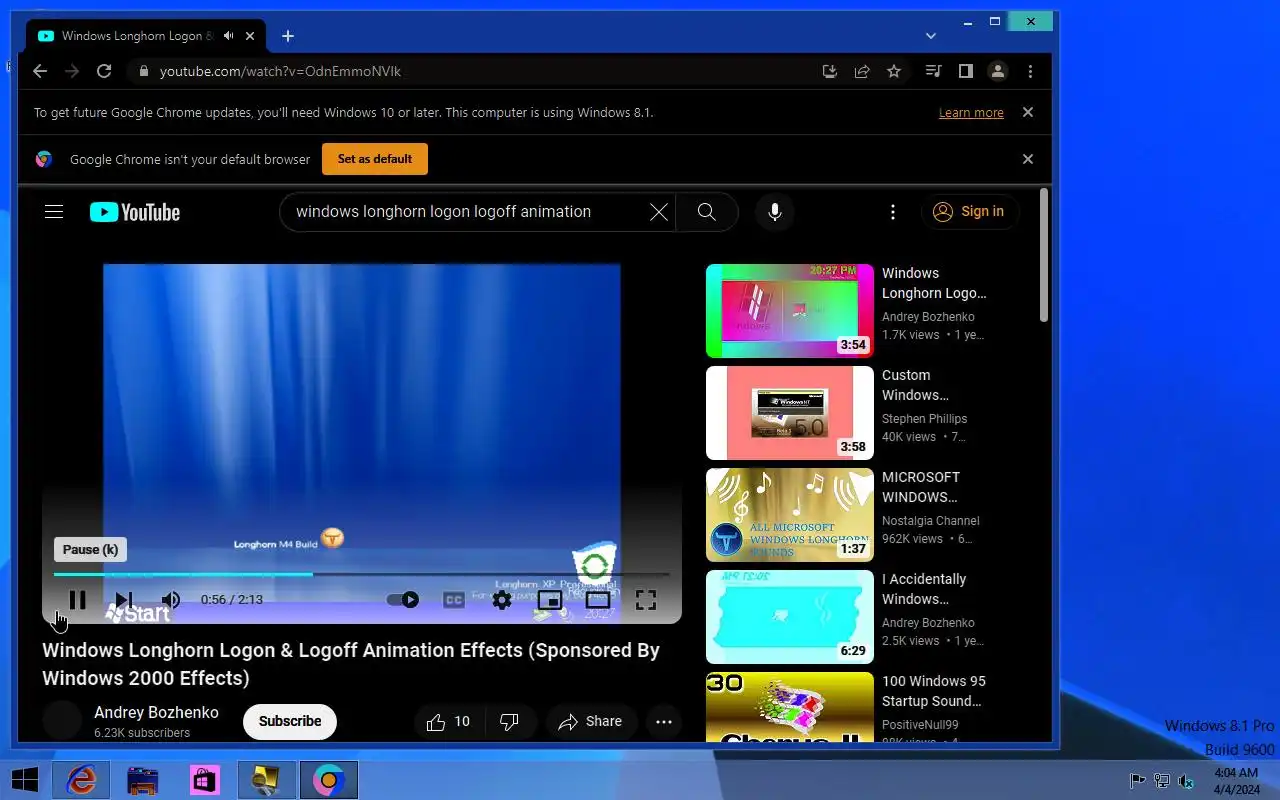
Task: Skip to next video with Next button
Action: click(123, 600)
